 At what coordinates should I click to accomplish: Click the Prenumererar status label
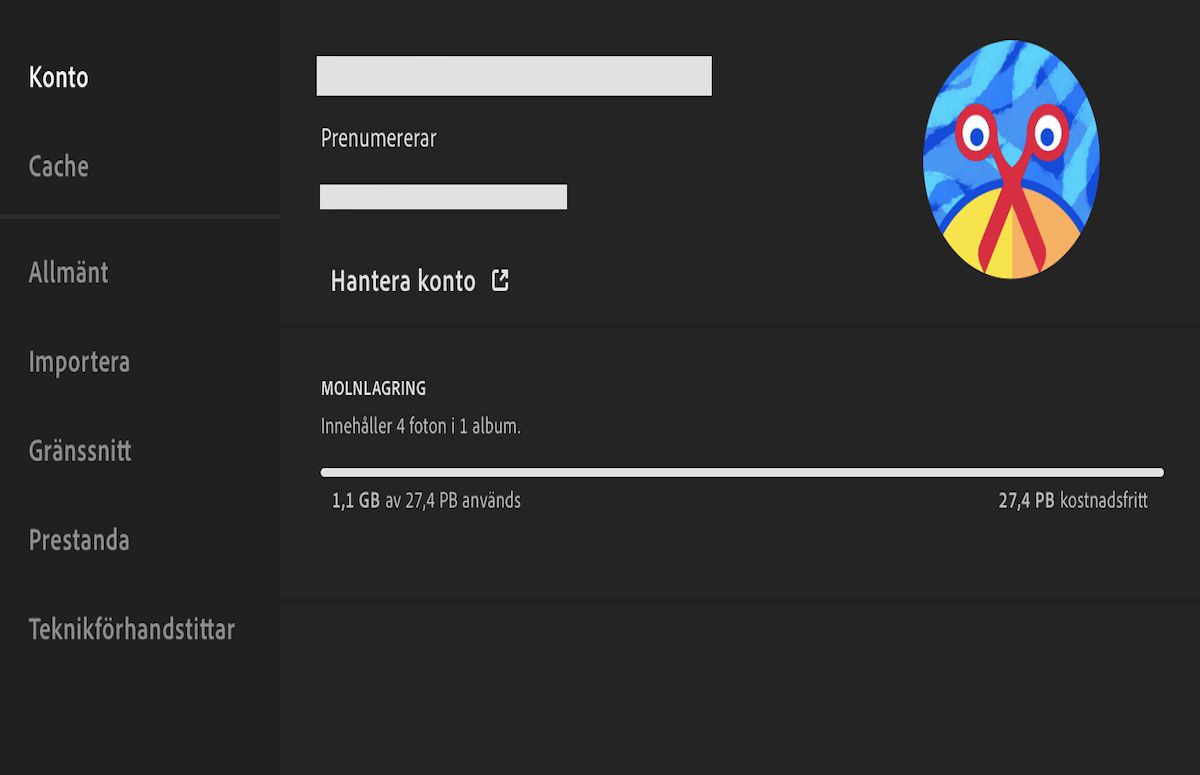point(377,138)
